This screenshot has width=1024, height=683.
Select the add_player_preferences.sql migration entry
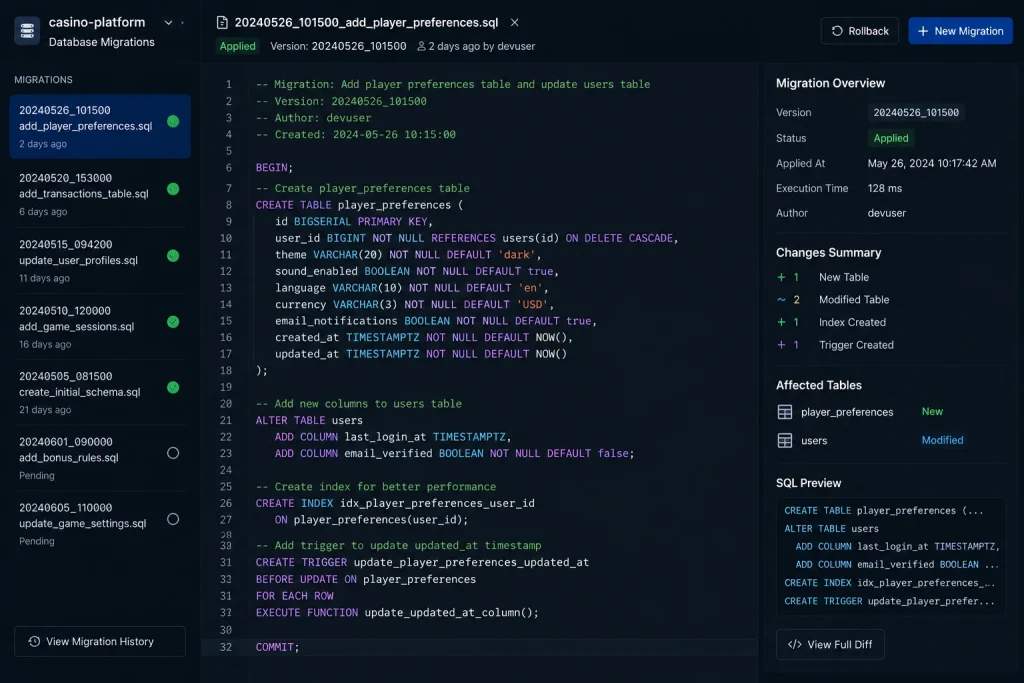tap(100, 126)
